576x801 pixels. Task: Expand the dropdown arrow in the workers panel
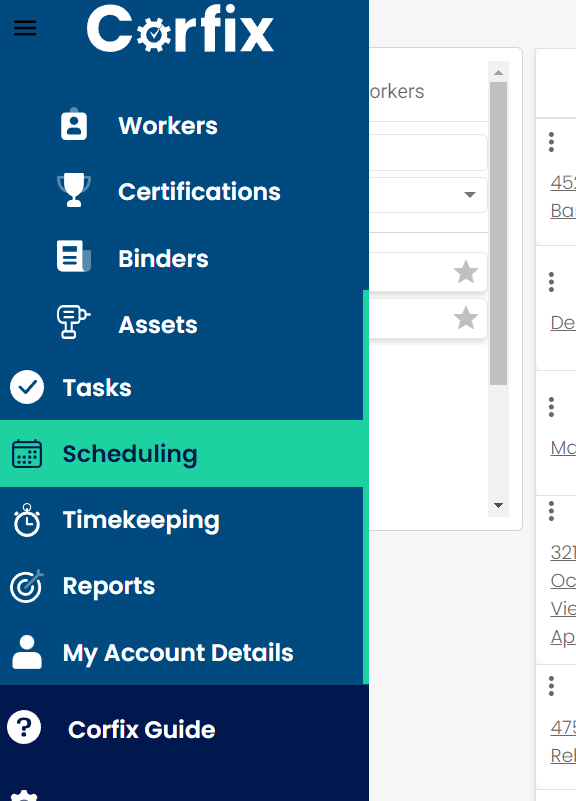(x=470, y=195)
